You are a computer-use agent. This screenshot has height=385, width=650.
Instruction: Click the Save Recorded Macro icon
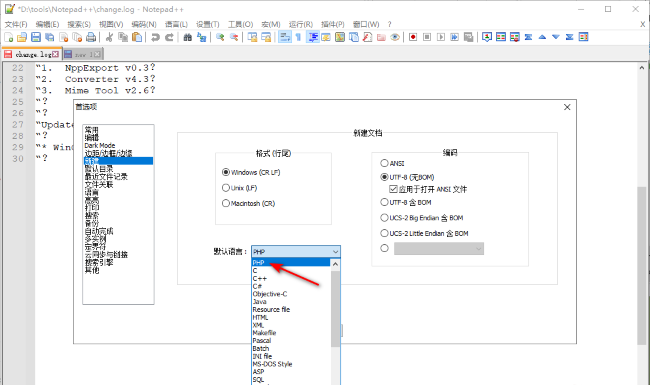pos(468,37)
